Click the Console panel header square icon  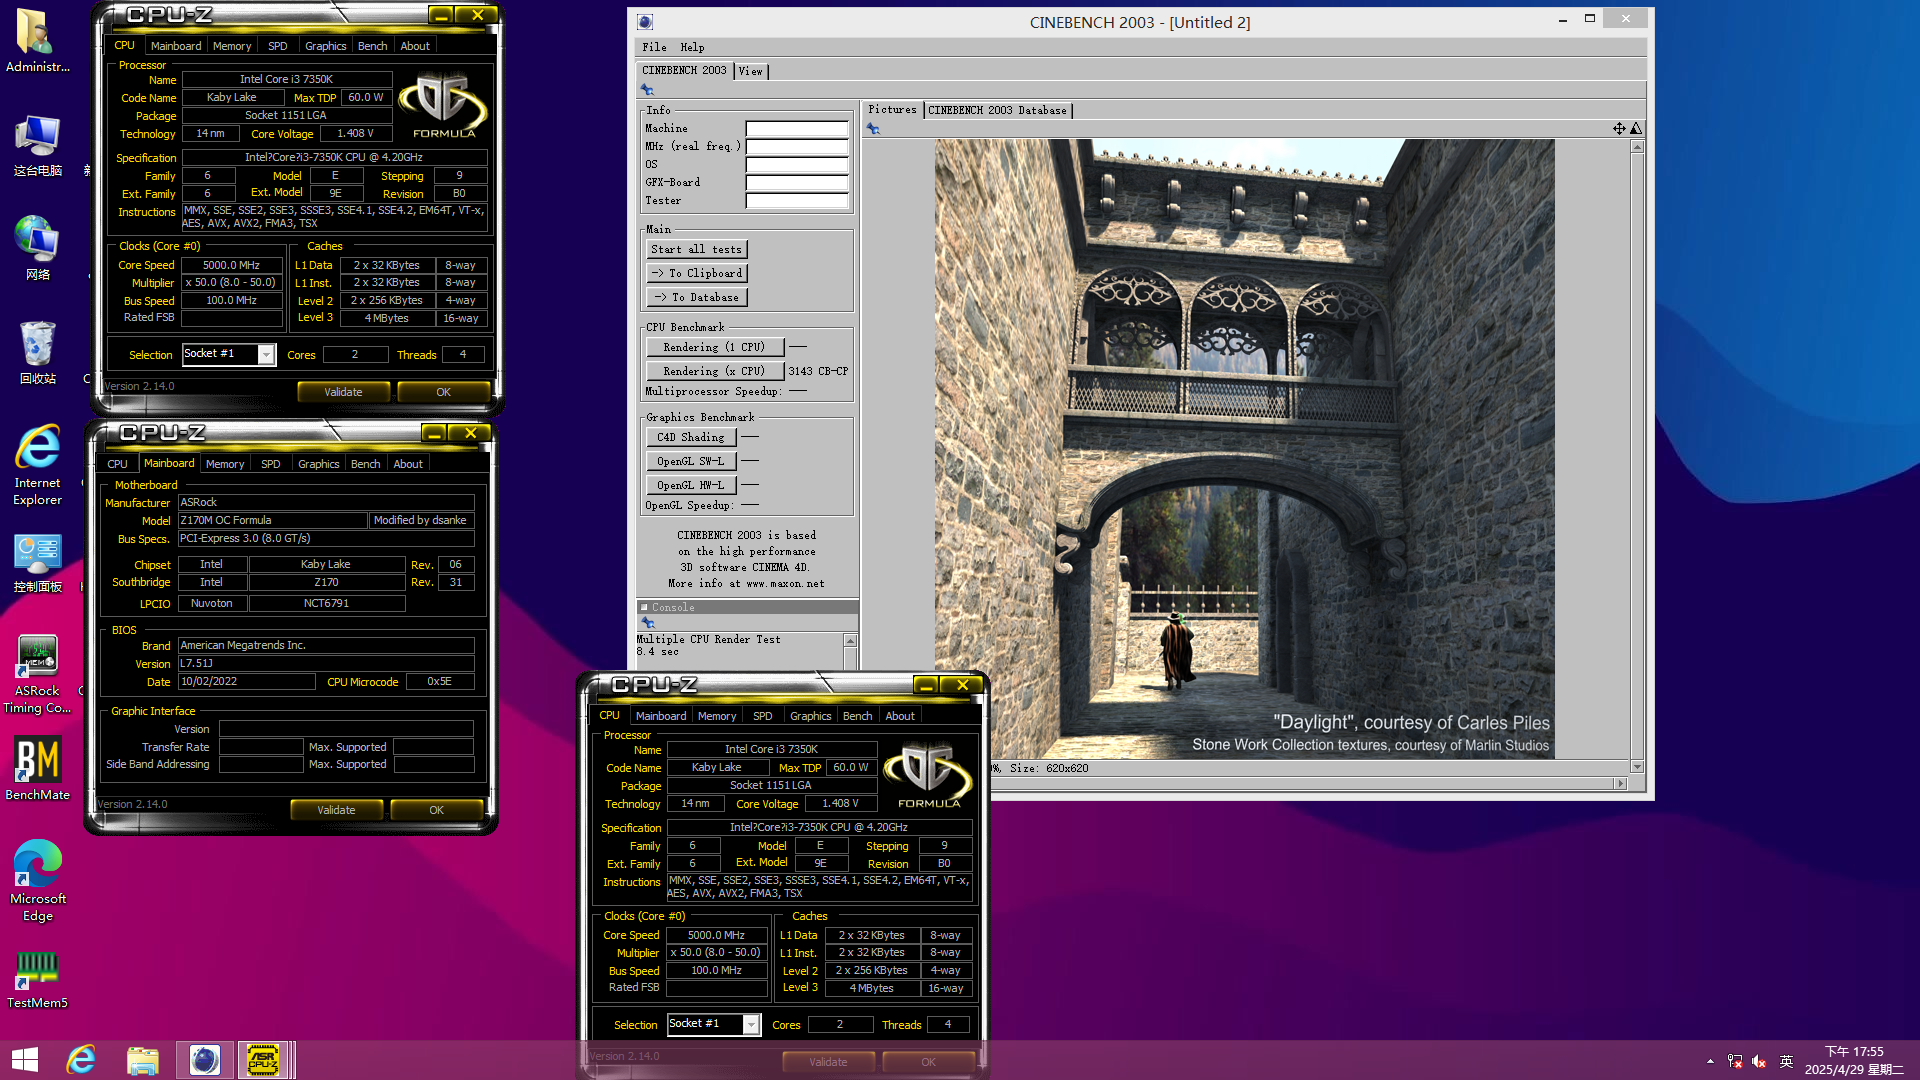[644, 607]
